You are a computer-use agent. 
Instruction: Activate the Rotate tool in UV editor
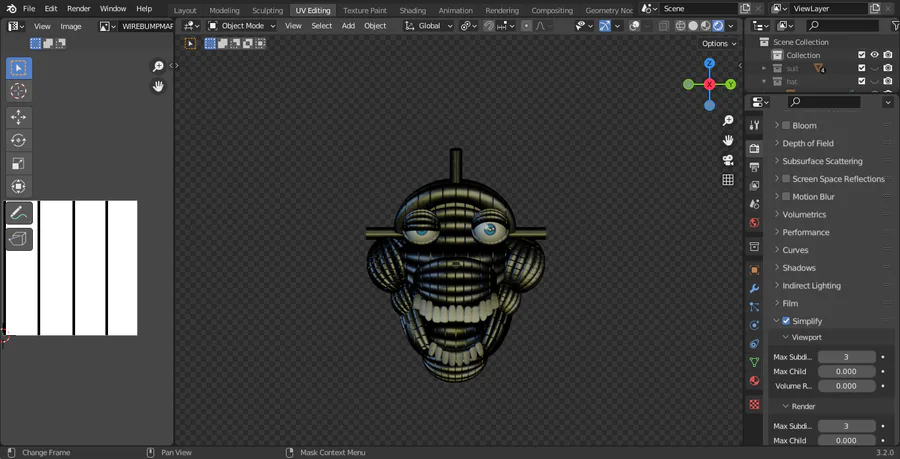pyautogui.click(x=18, y=140)
